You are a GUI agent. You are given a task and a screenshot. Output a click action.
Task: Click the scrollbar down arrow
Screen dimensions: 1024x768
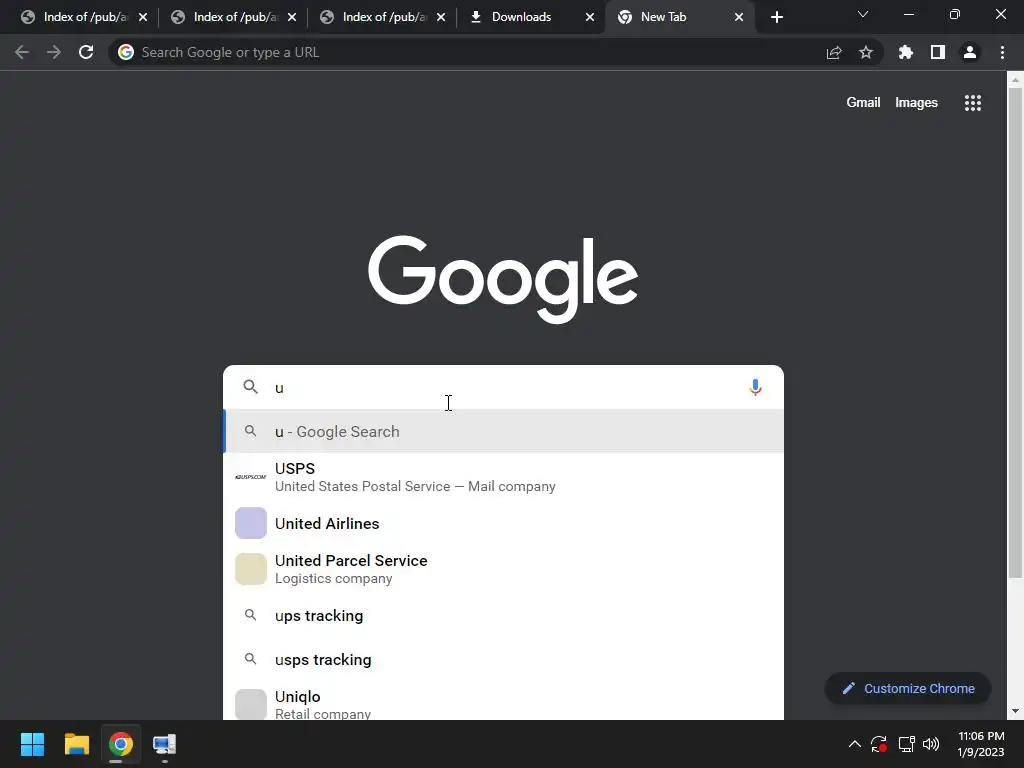[1015, 711]
